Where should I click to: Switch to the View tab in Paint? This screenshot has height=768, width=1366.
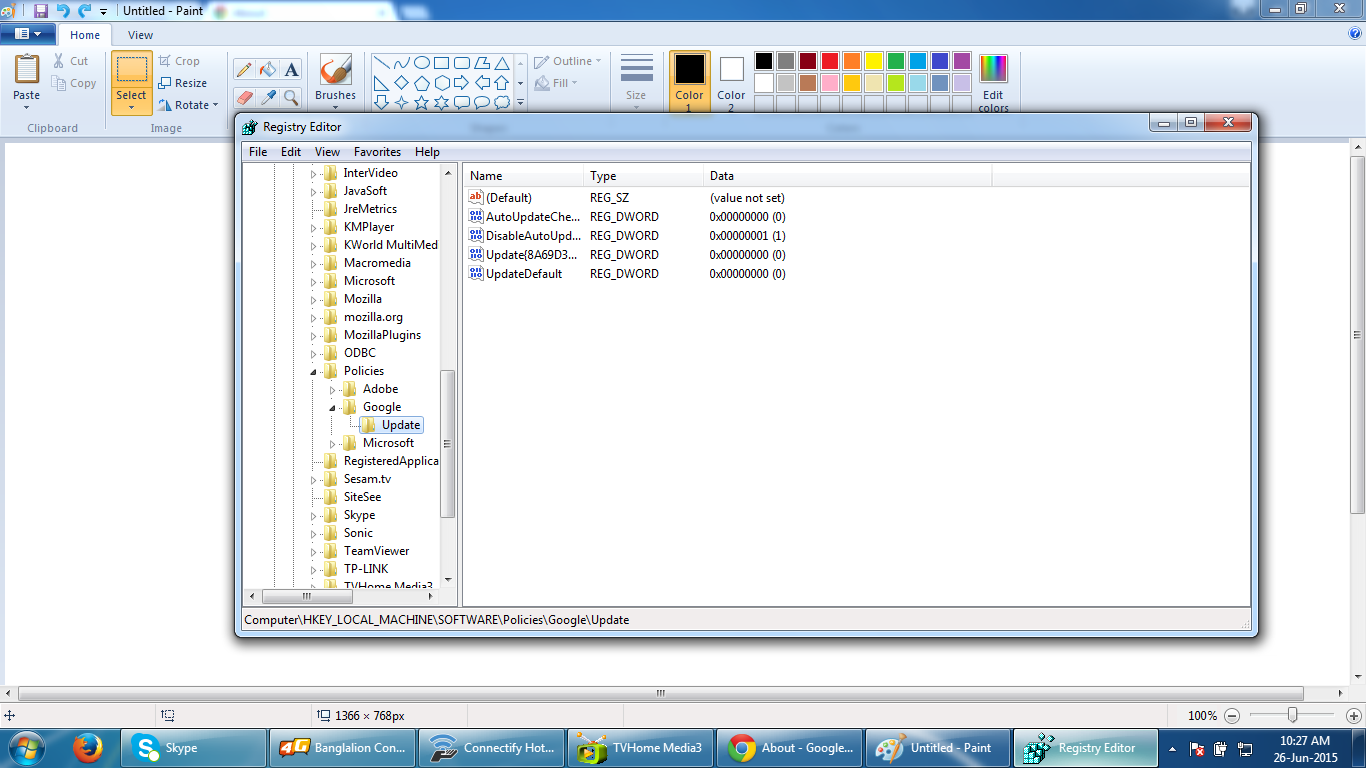pos(141,35)
